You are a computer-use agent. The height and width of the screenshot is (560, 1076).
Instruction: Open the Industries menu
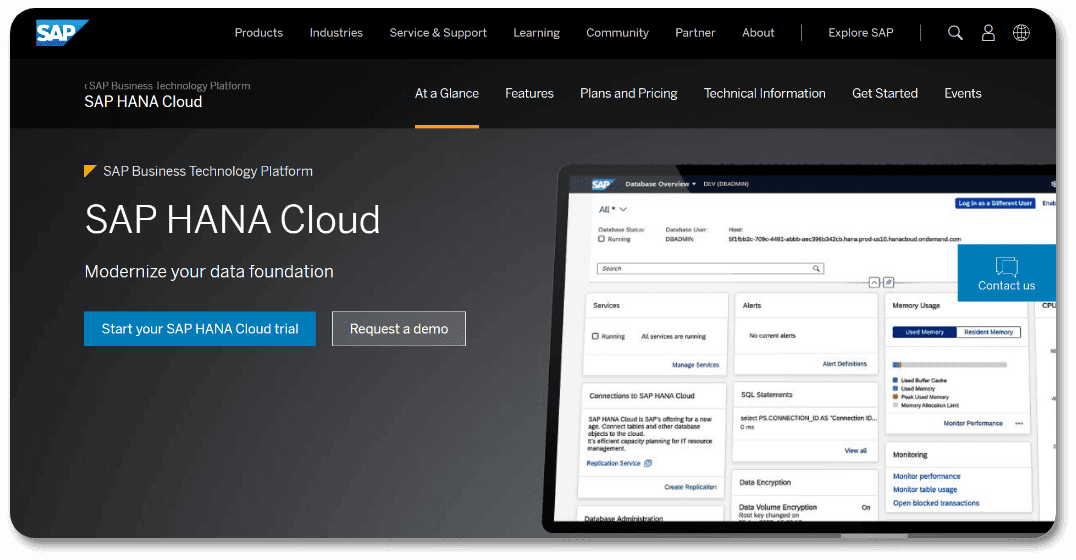click(336, 33)
